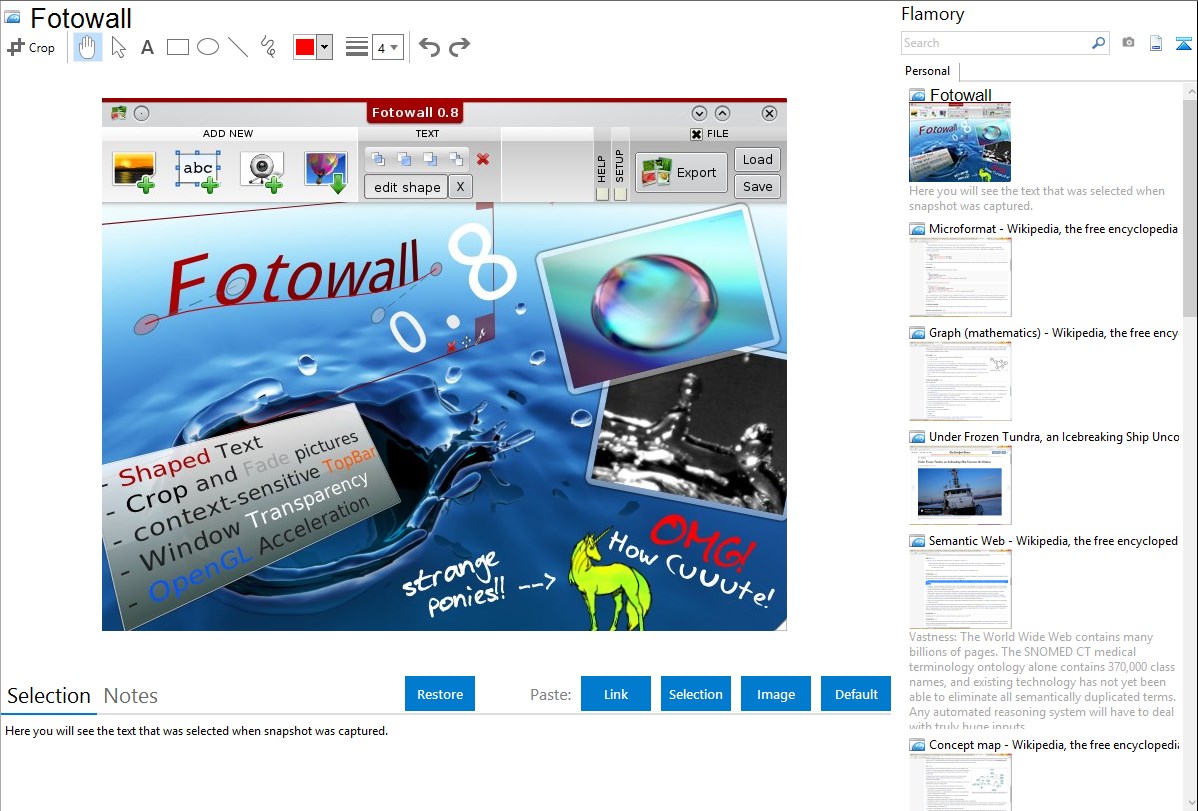Click the sidebar scrollbar up arrow
Viewport: 1198px width, 811px height.
point(1190,92)
